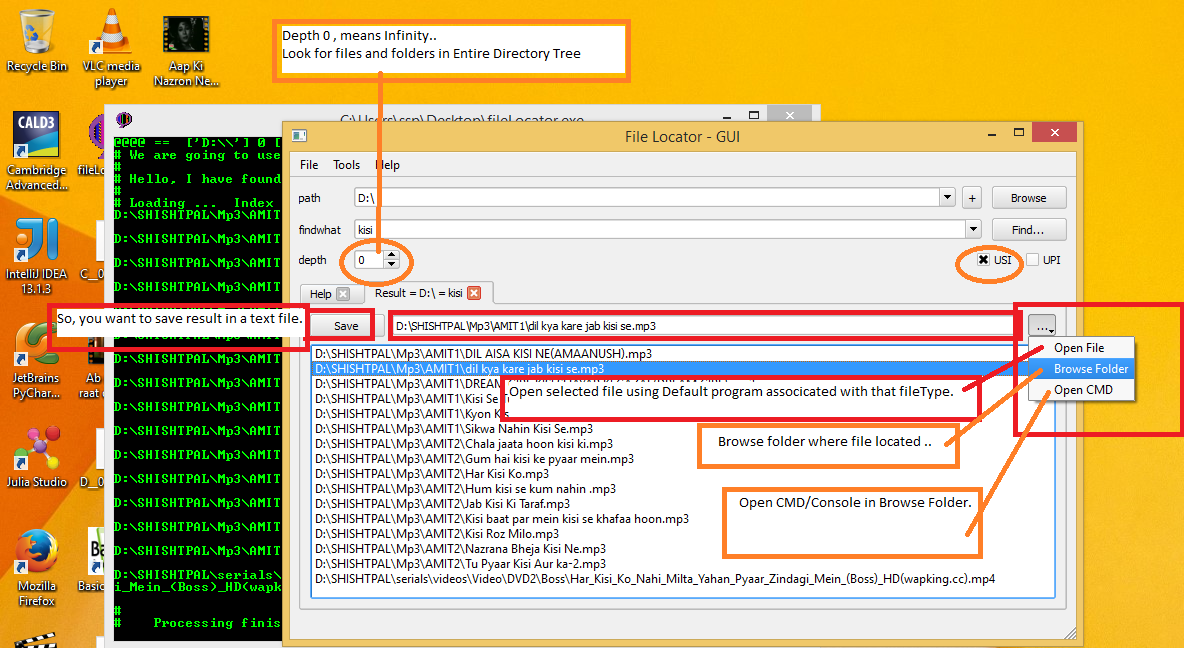
Task: Choose Open CMD from popup menu
Action: click(1081, 390)
